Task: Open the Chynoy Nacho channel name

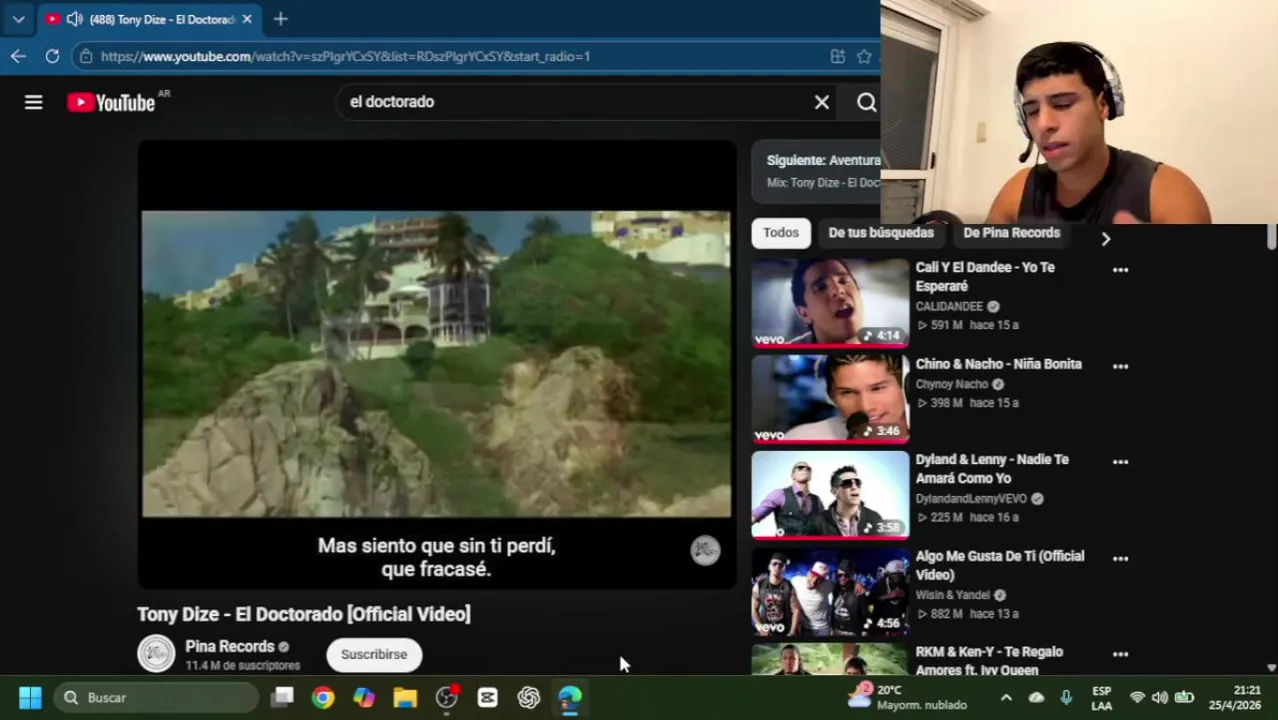Action: point(952,384)
